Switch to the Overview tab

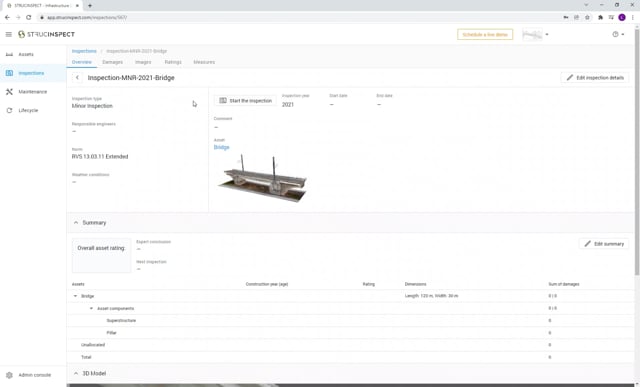tap(82, 62)
